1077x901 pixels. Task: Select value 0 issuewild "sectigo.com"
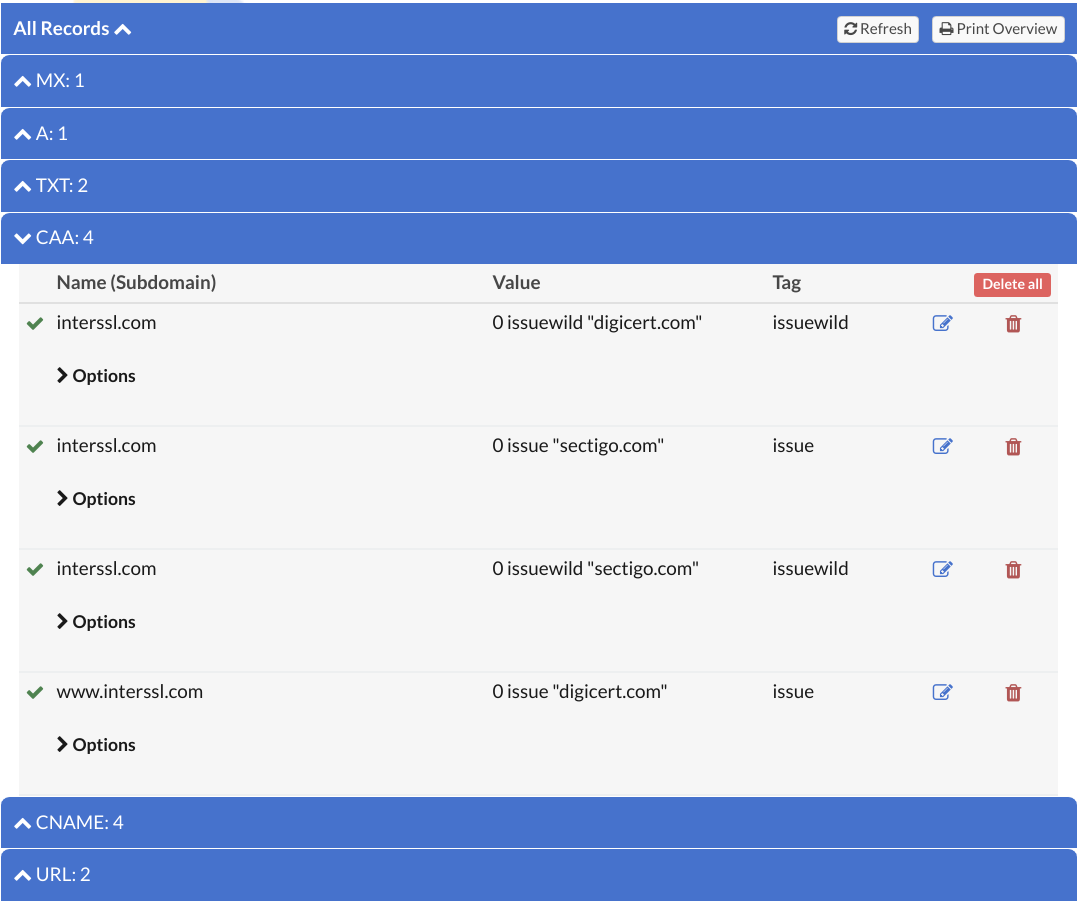(595, 569)
